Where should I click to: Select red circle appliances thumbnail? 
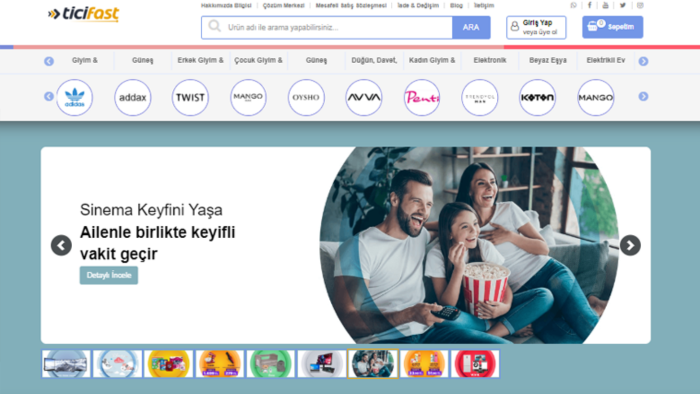coord(475,364)
